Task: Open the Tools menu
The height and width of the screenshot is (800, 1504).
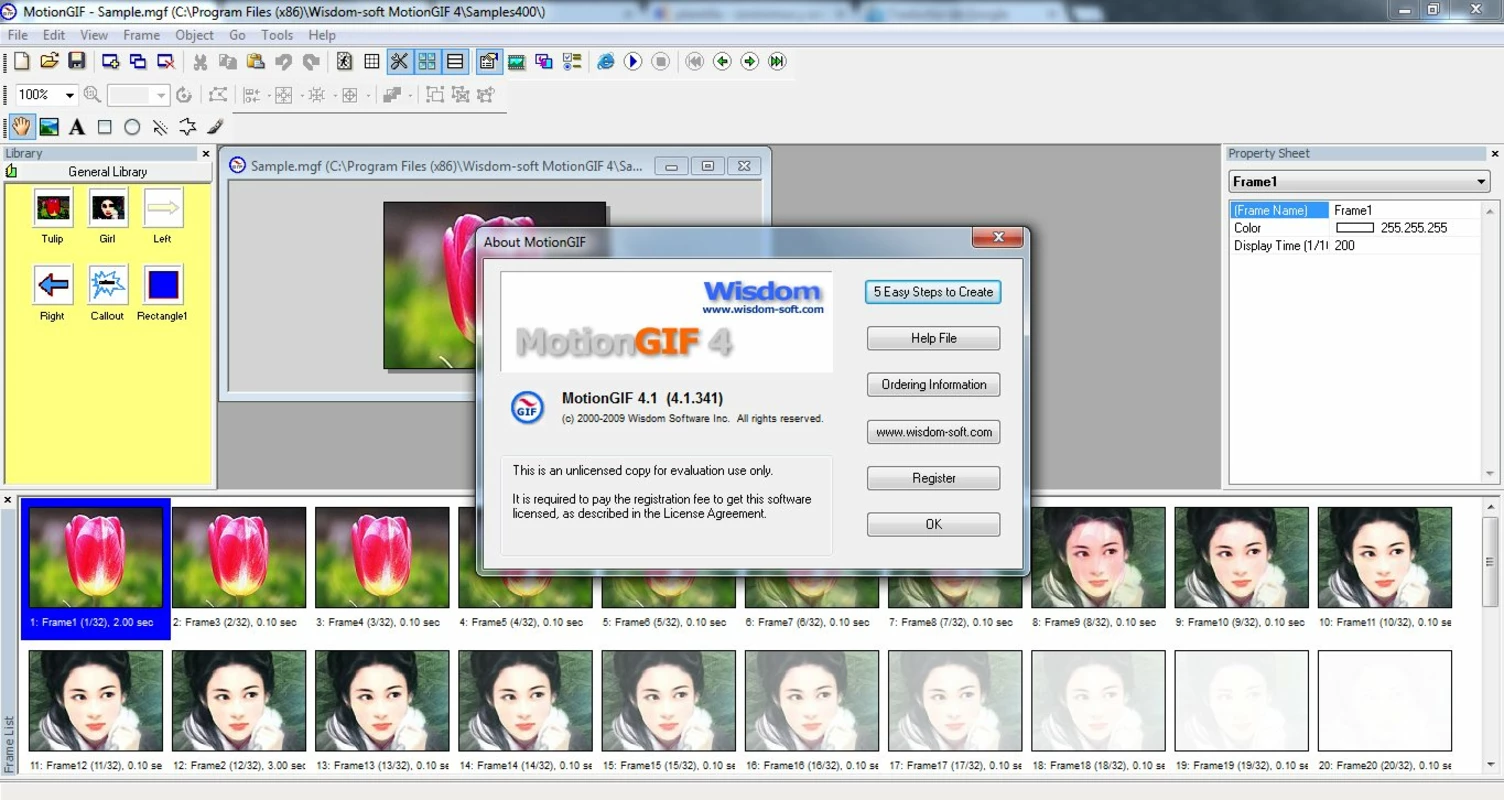Action: 277,35
